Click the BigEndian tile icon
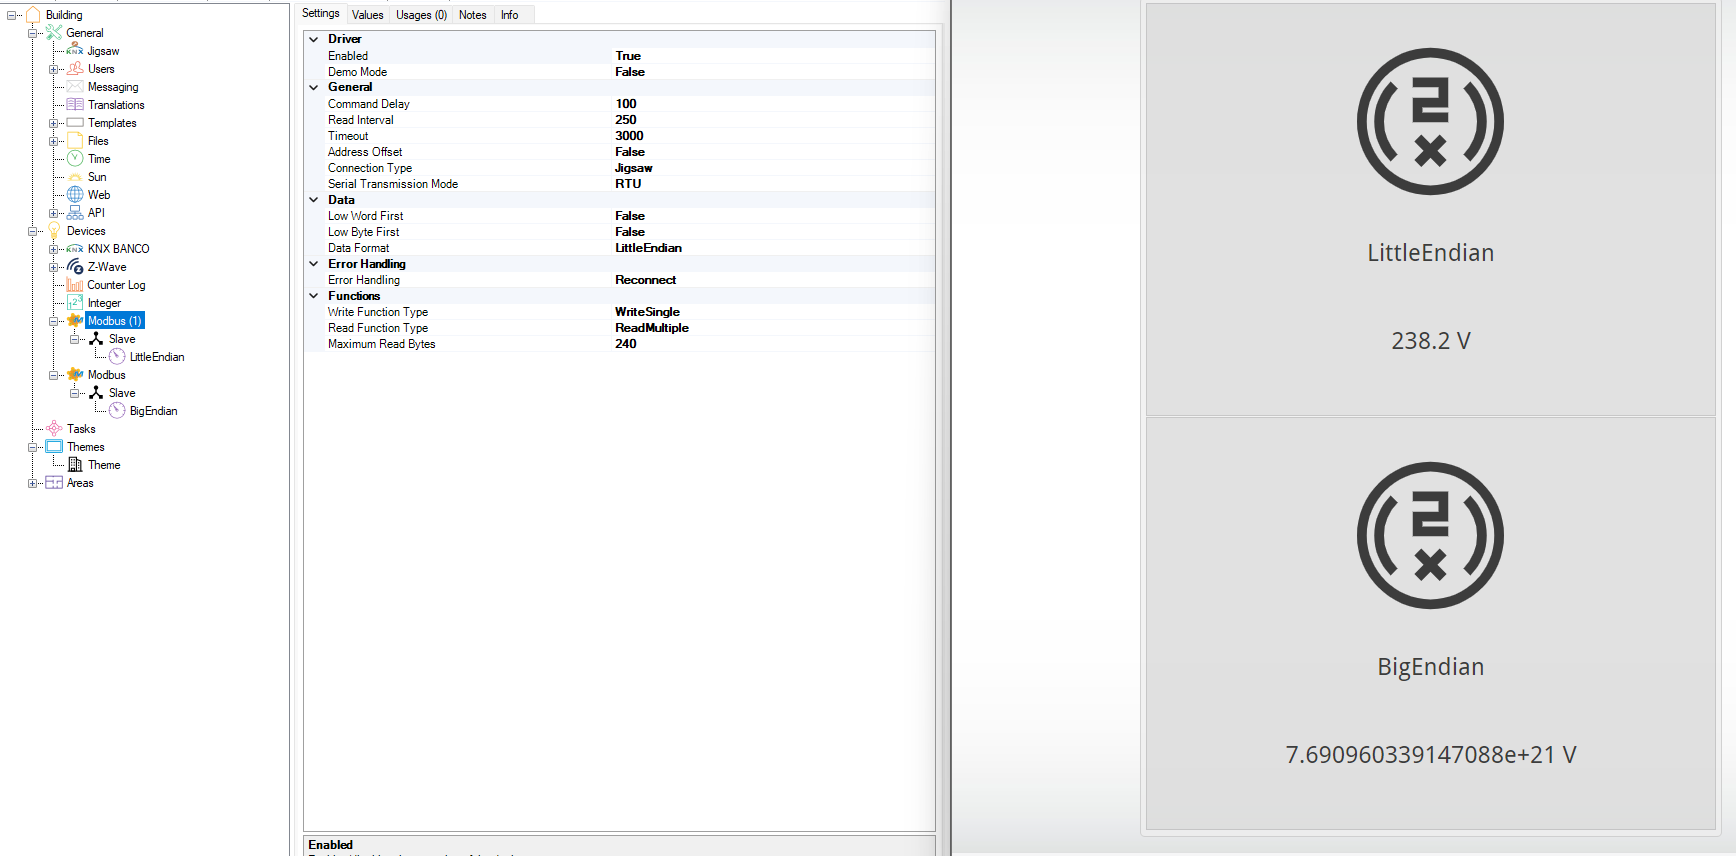The height and width of the screenshot is (856, 1736). [x=1430, y=535]
